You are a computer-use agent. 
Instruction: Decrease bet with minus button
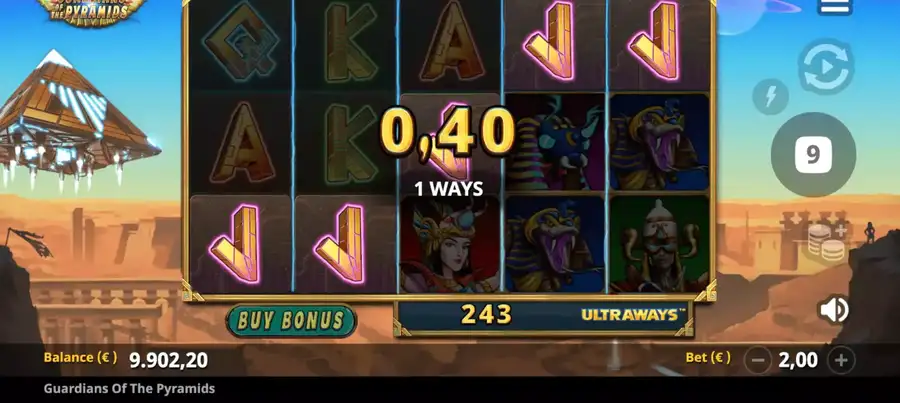758,361
